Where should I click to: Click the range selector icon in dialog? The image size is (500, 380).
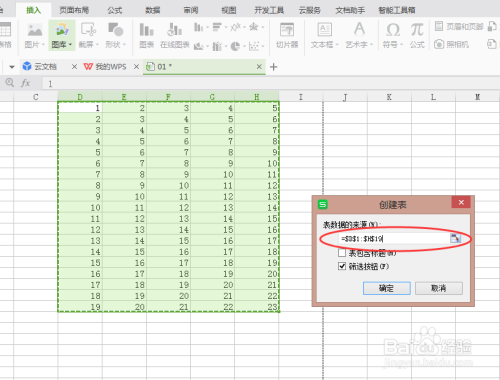[x=455, y=238]
